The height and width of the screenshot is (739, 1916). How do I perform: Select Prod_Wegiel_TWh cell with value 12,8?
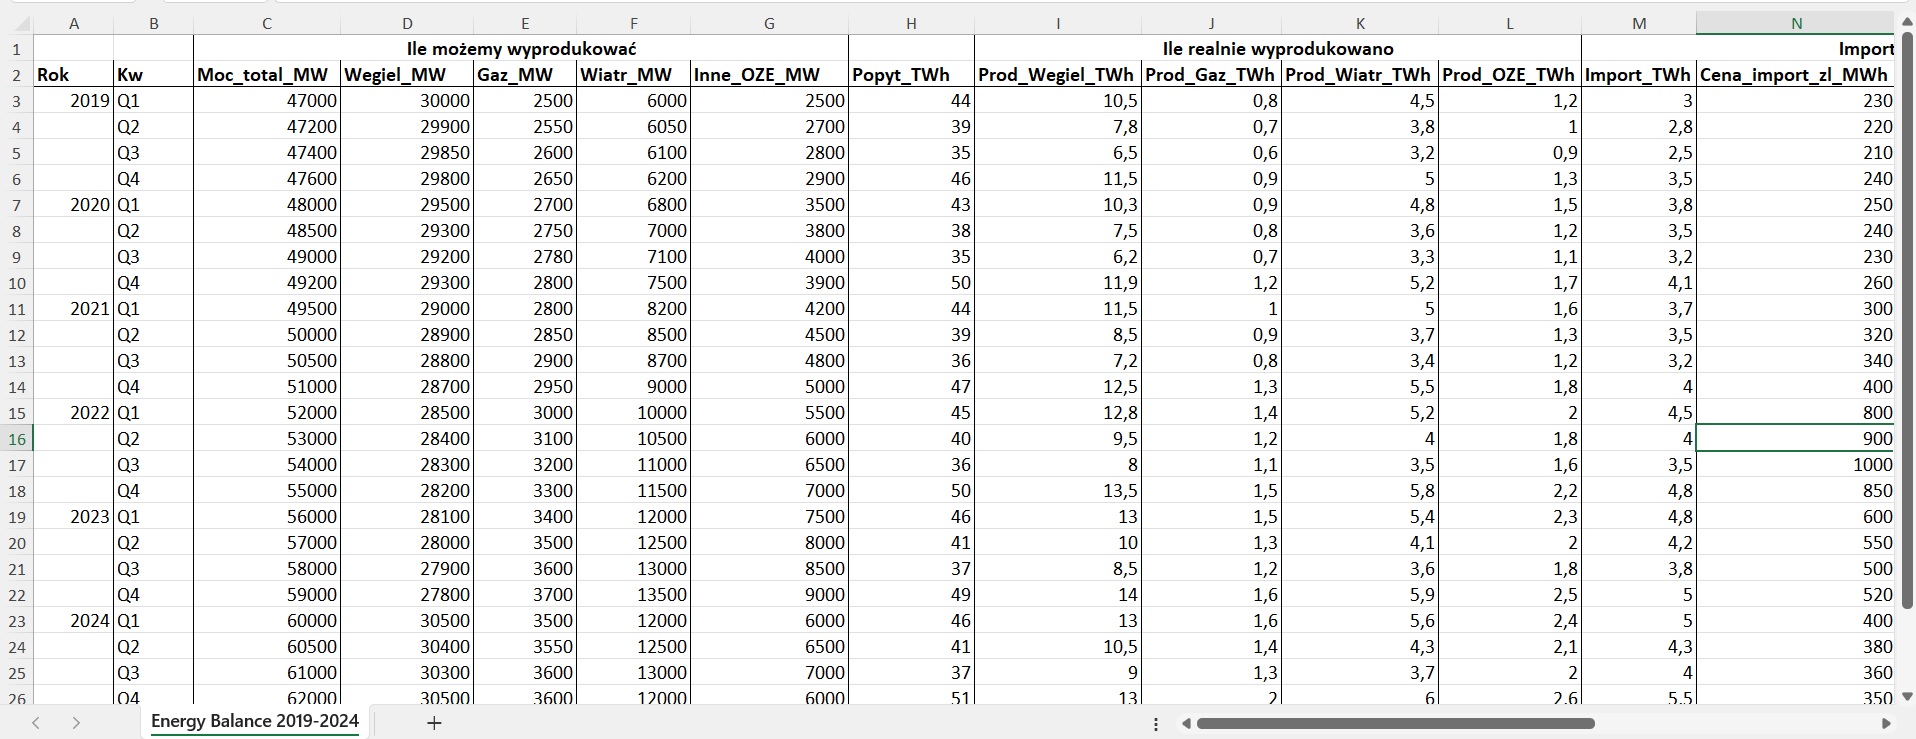coord(1058,412)
